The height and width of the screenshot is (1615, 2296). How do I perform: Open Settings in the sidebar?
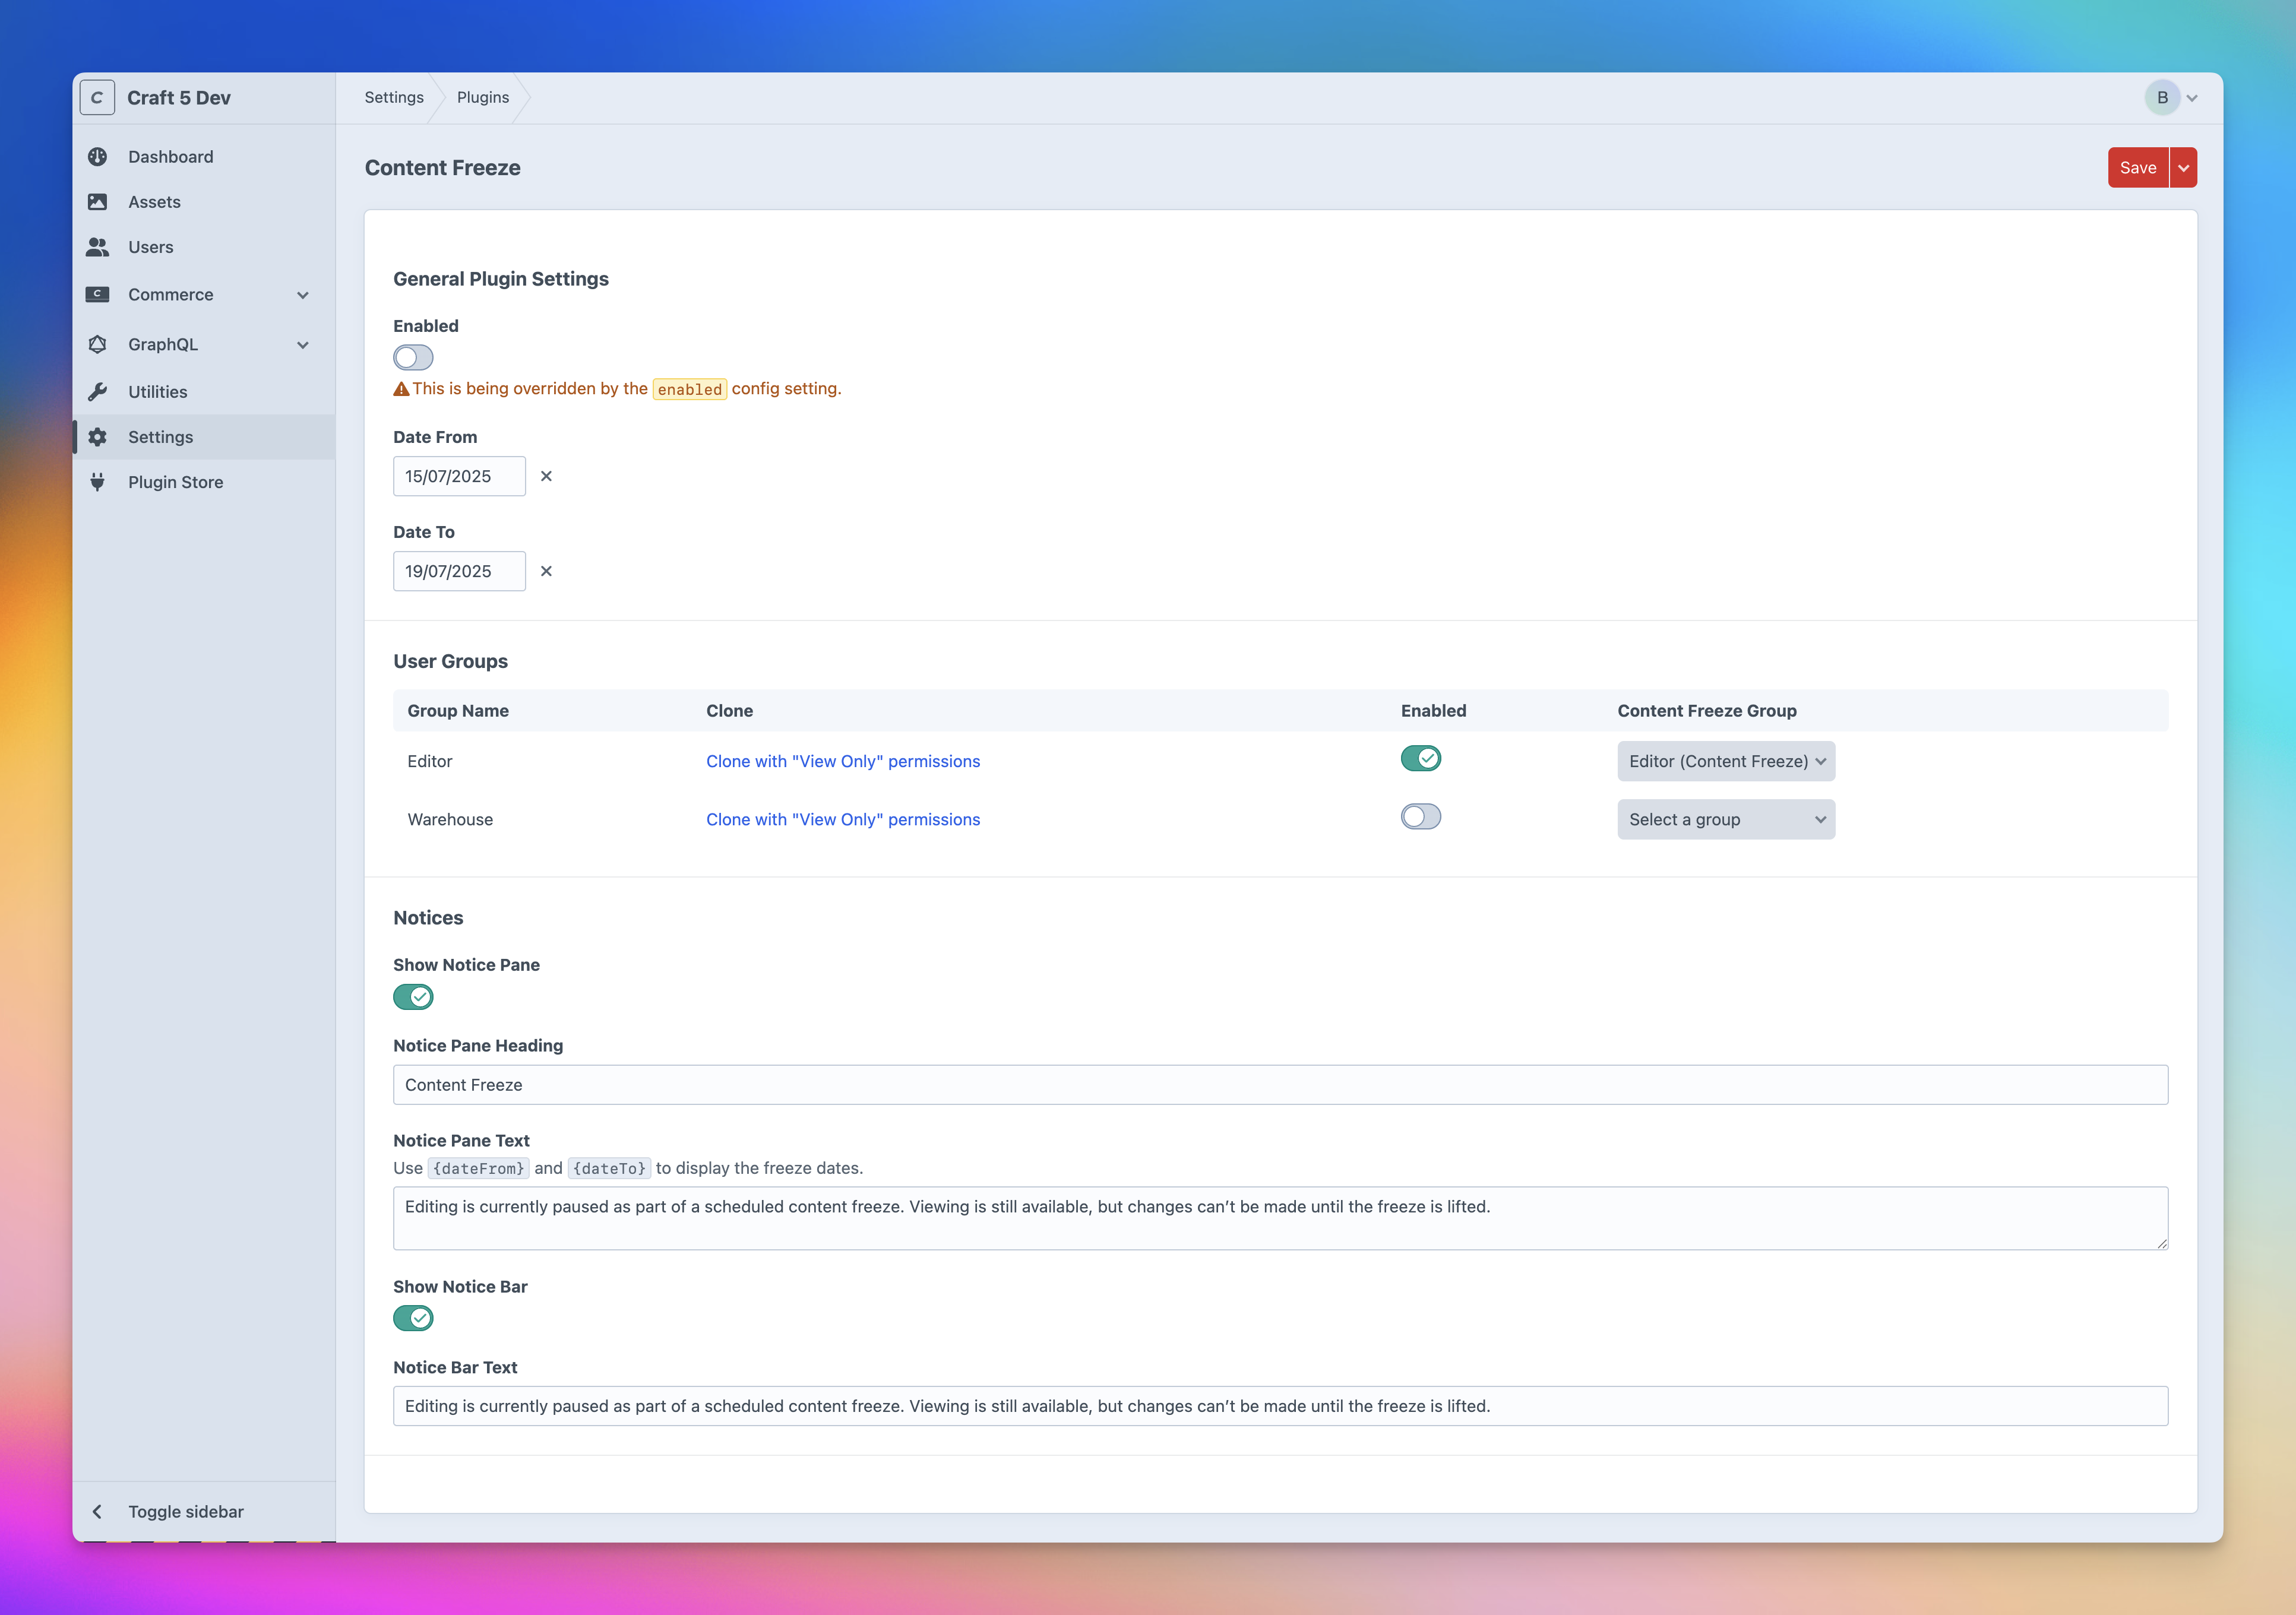coord(161,437)
